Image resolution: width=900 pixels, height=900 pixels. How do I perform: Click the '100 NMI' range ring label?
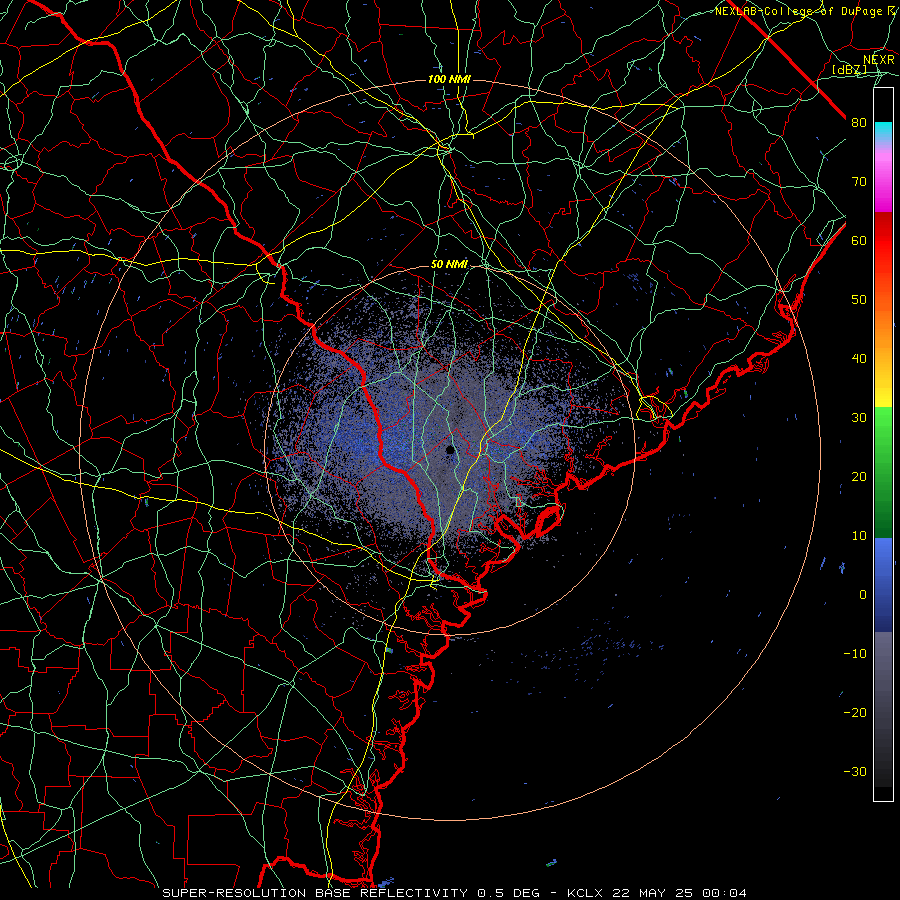coord(449,79)
